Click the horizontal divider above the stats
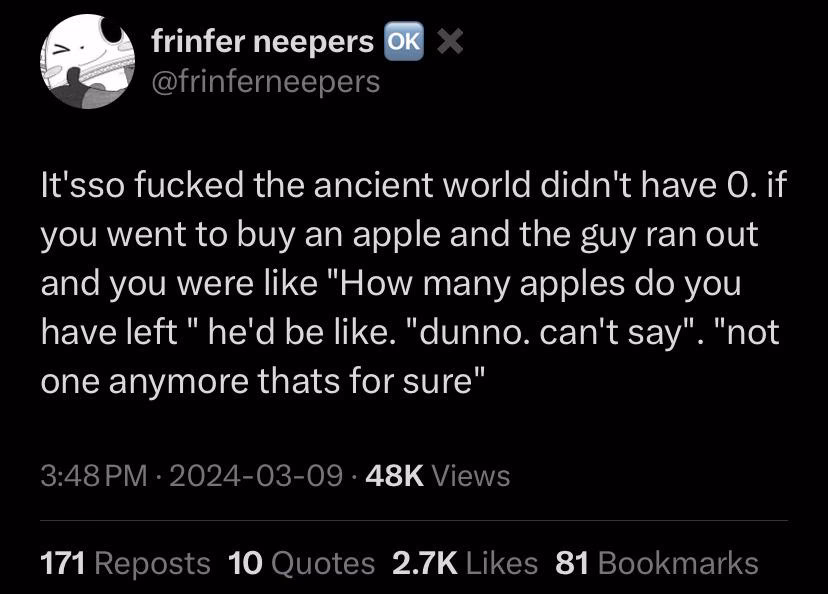Screen dimensions: 828x594 [x=414, y=521]
